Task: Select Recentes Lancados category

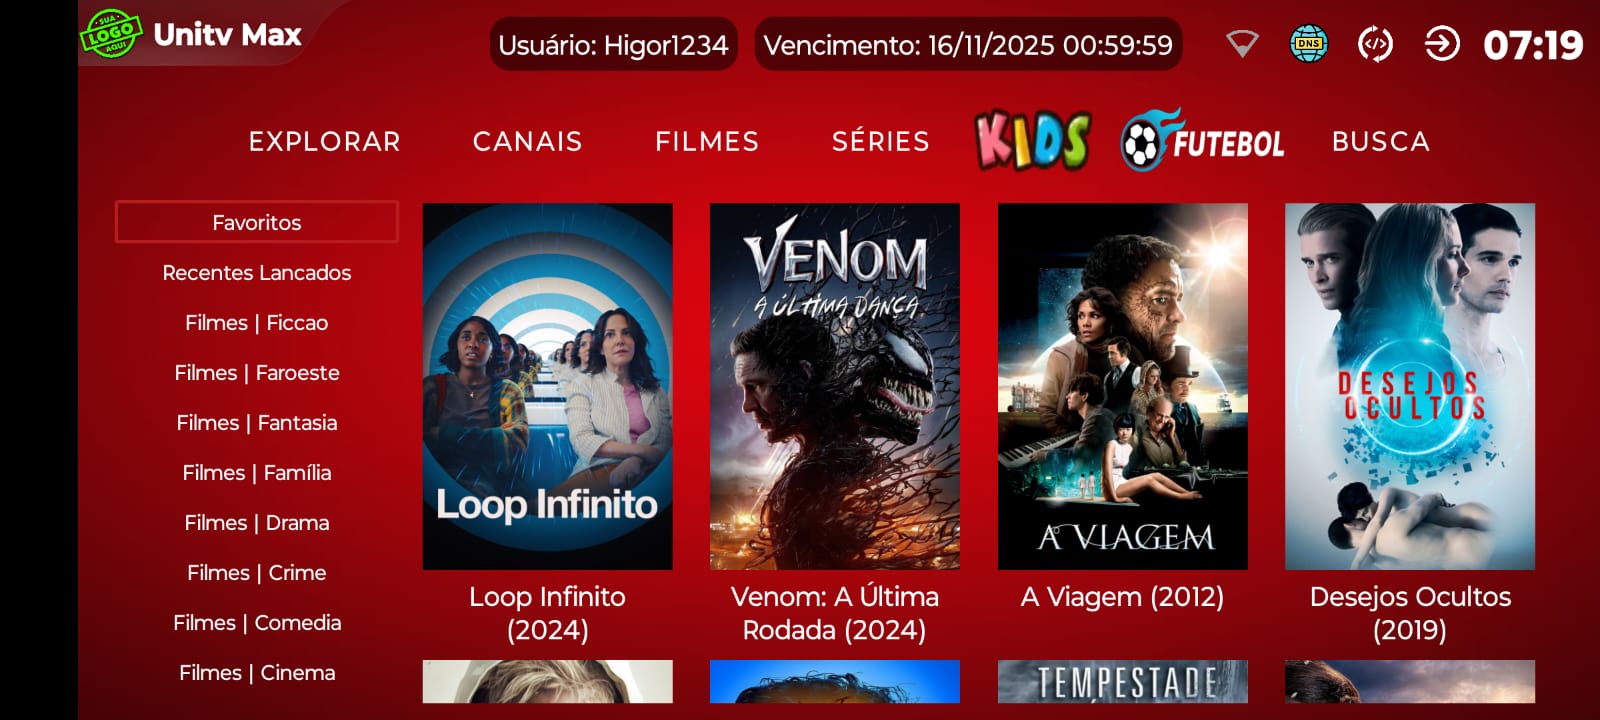Action: pos(257,272)
